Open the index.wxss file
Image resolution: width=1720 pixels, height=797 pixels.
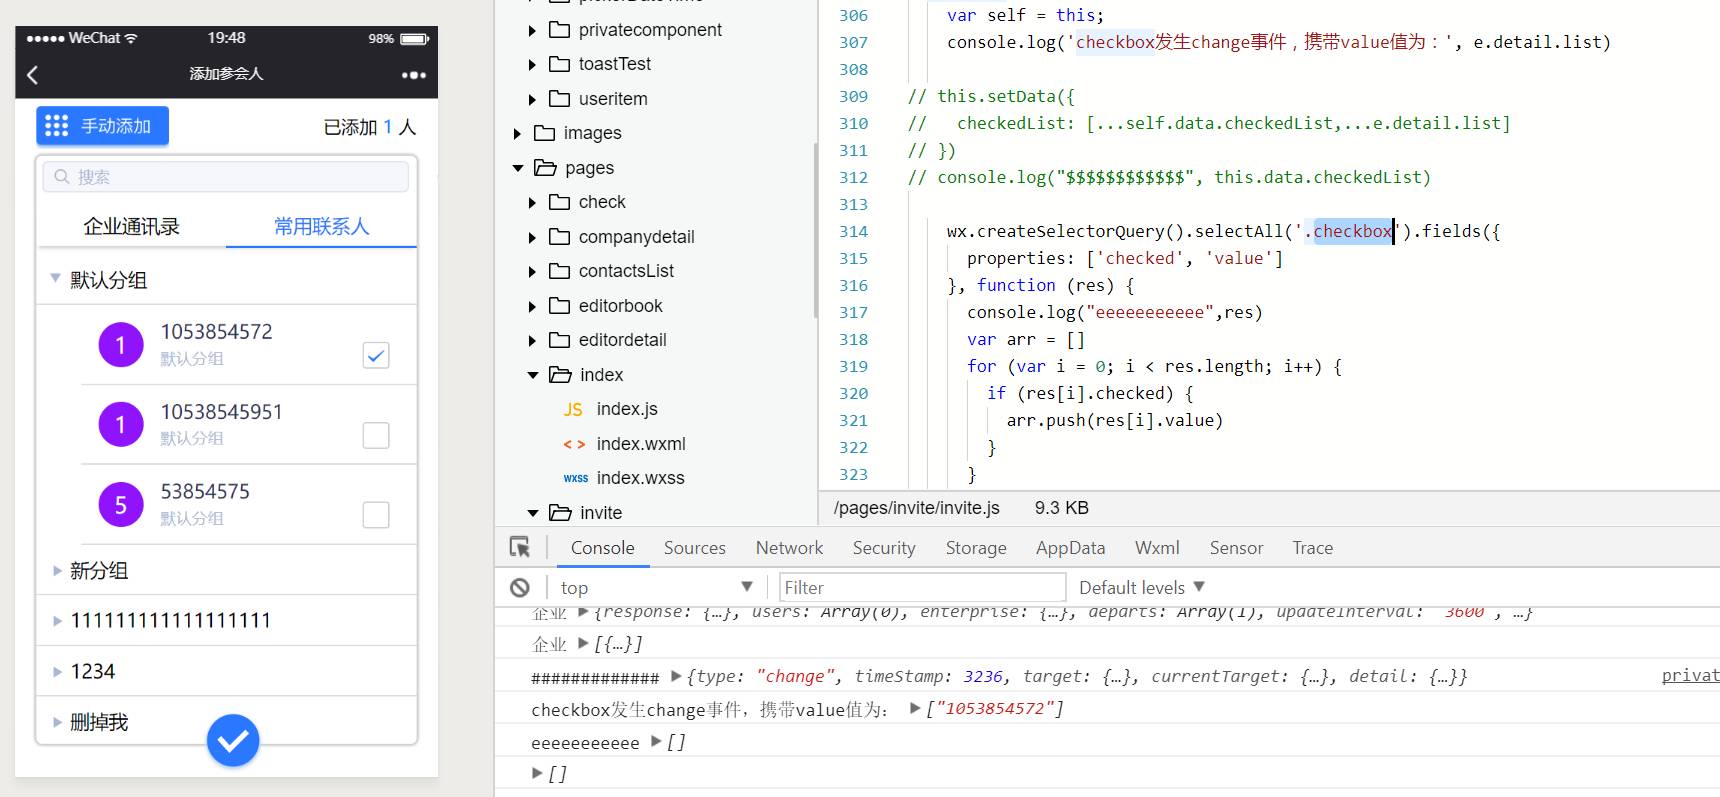pos(640,478)
